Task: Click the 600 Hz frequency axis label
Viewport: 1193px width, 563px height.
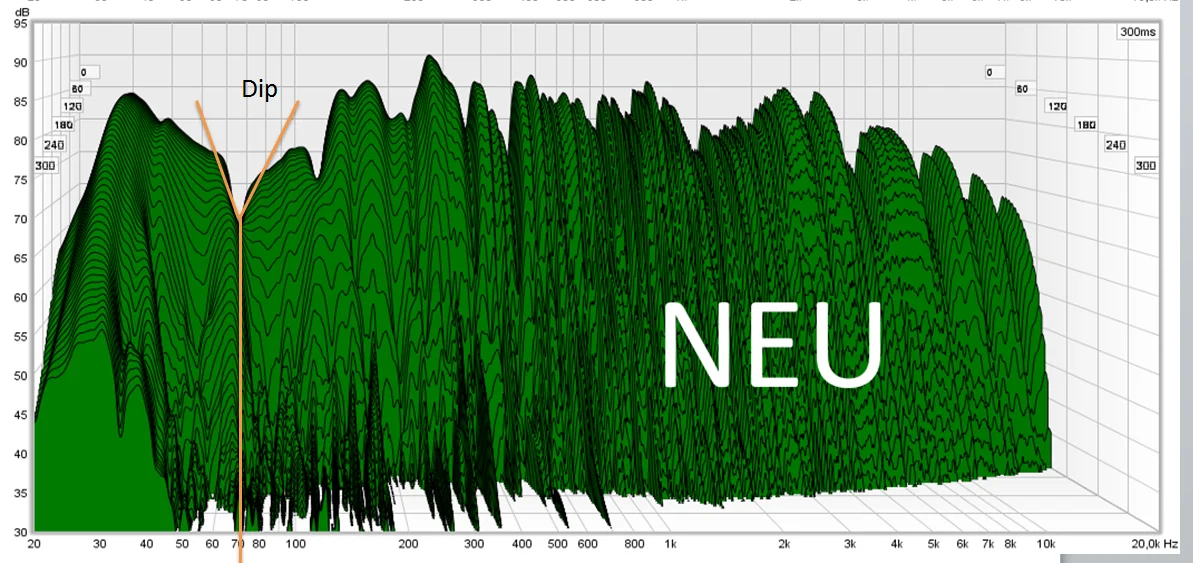Action: tap(587, 544)
